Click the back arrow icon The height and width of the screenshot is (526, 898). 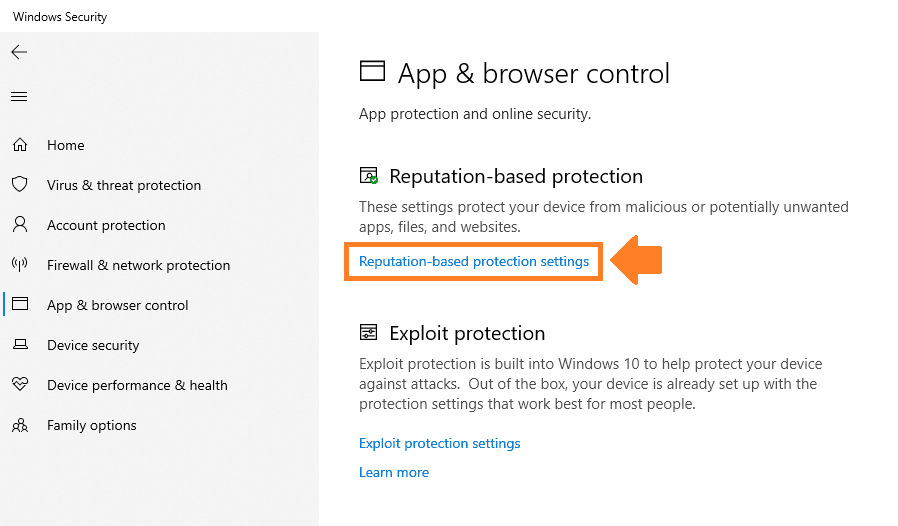point(19,52)
